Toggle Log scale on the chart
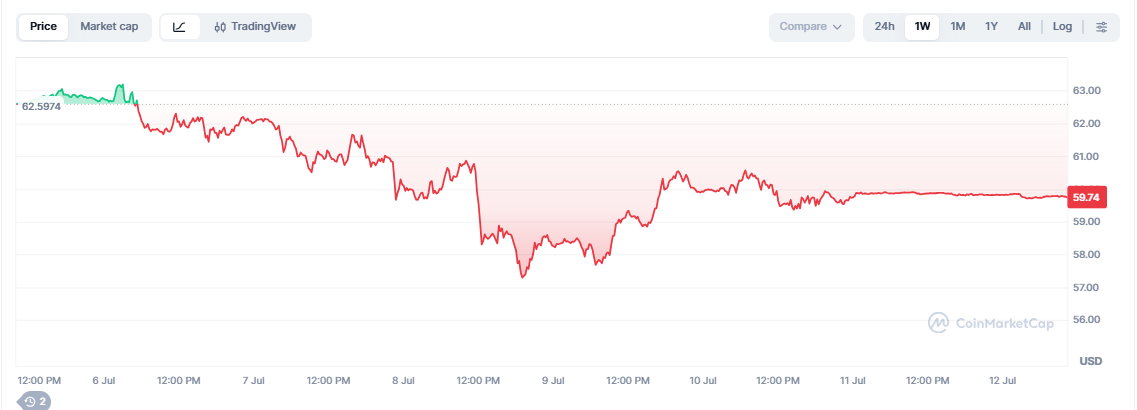 tap(1062, 27)
